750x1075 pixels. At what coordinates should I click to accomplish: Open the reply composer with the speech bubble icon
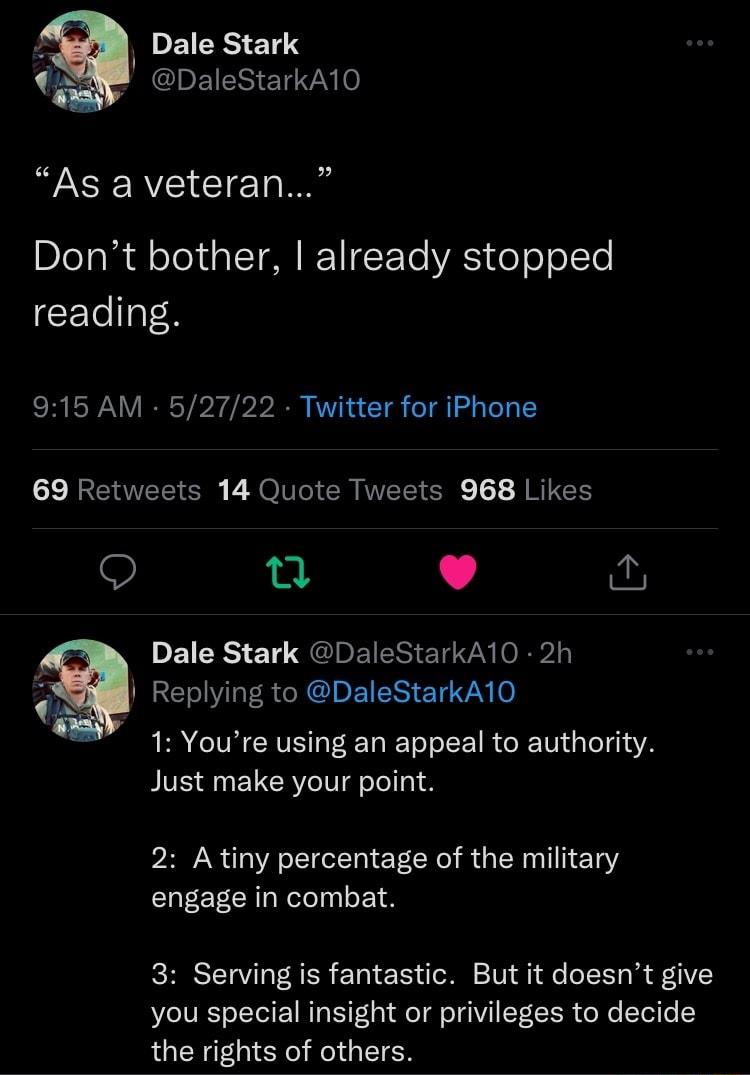point(119,572)
